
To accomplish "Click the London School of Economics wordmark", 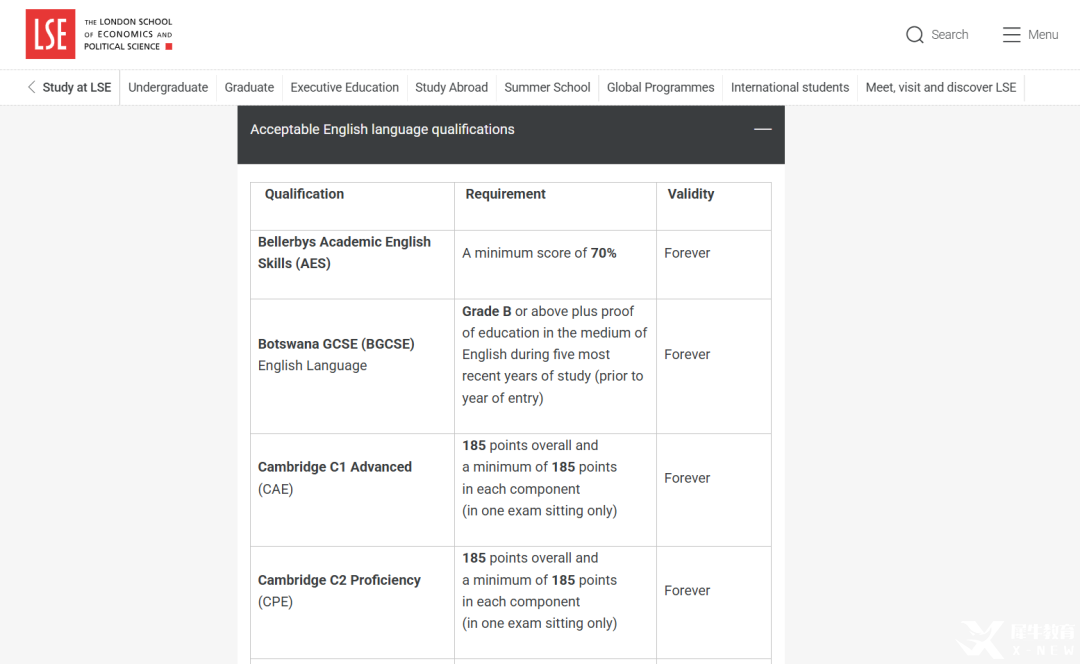I will (128, 34).
